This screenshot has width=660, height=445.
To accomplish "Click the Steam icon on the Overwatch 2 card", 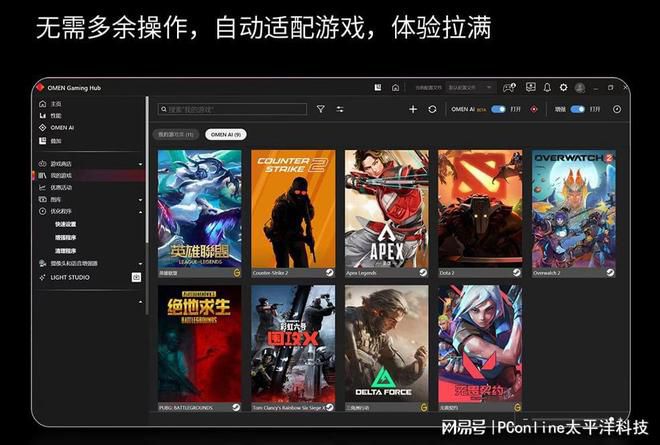I will (x=610, y=272).
